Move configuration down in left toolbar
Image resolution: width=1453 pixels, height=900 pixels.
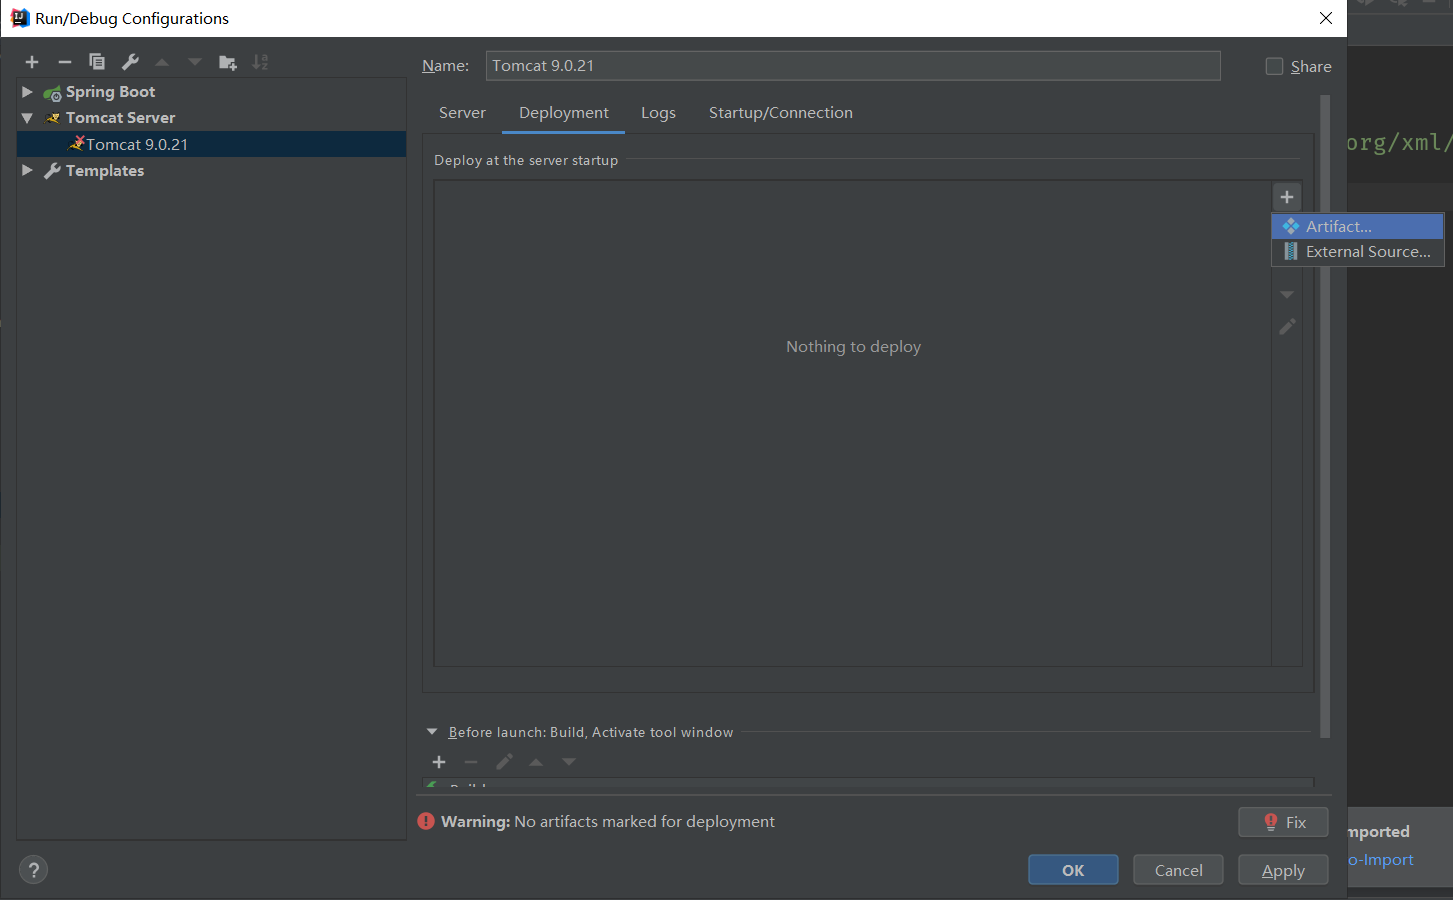click(x=195, y=62)
